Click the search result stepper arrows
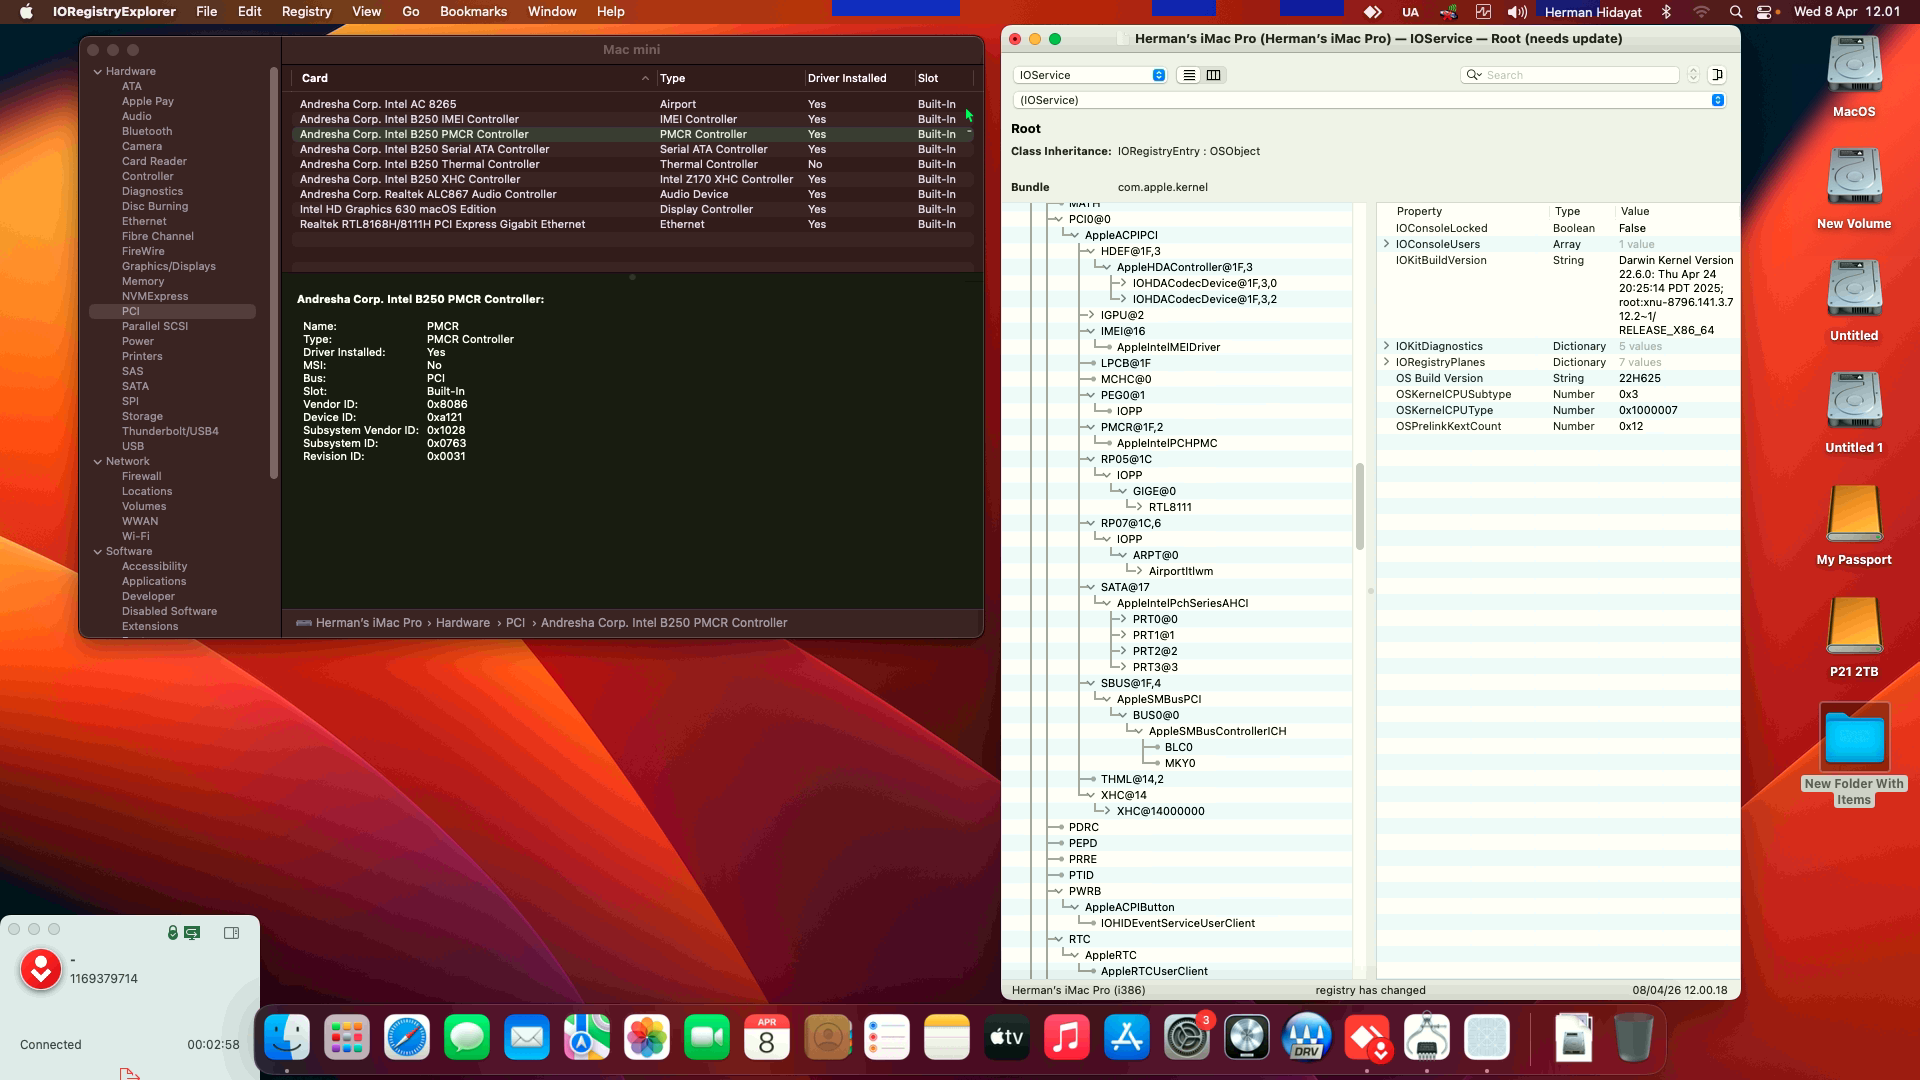 point(1693,75)
